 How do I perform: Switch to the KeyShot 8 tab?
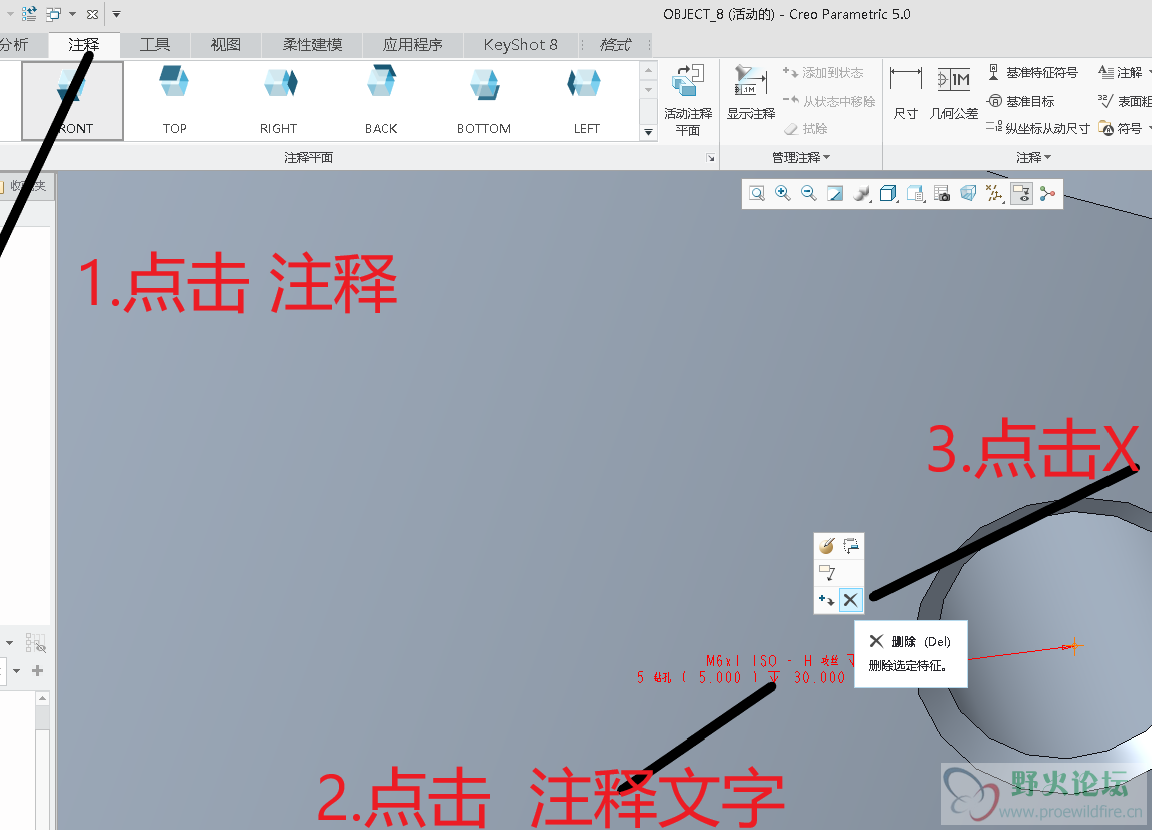pos(521,45)
